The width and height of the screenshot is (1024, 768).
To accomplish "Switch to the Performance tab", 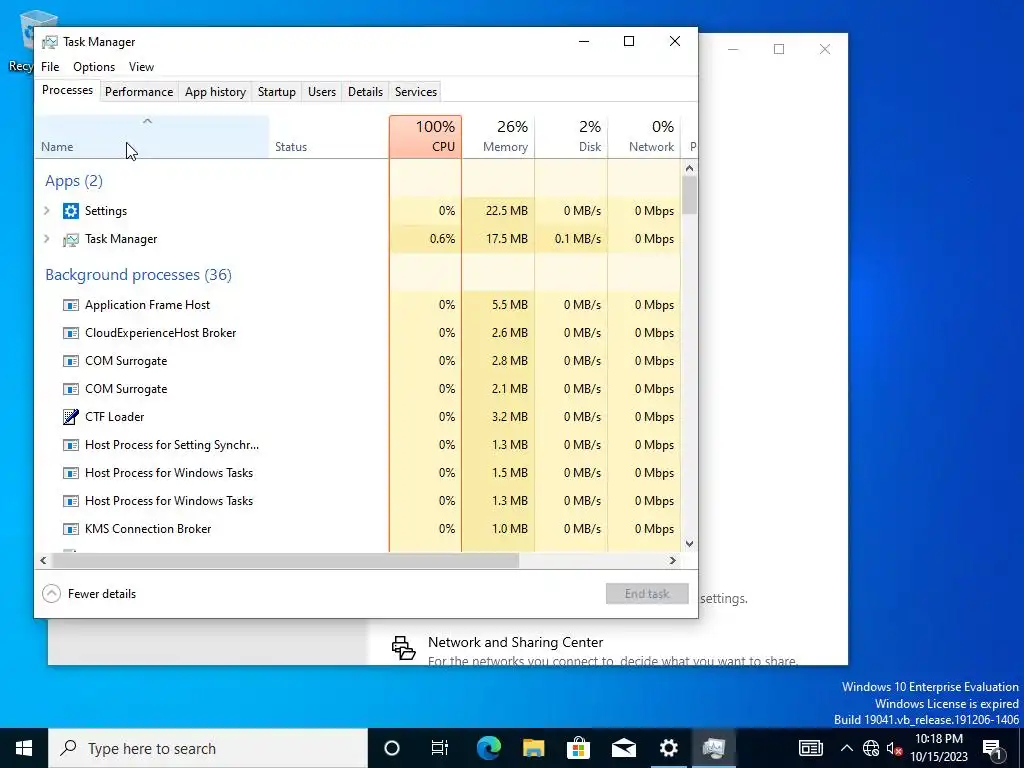I will click(139, 92).
